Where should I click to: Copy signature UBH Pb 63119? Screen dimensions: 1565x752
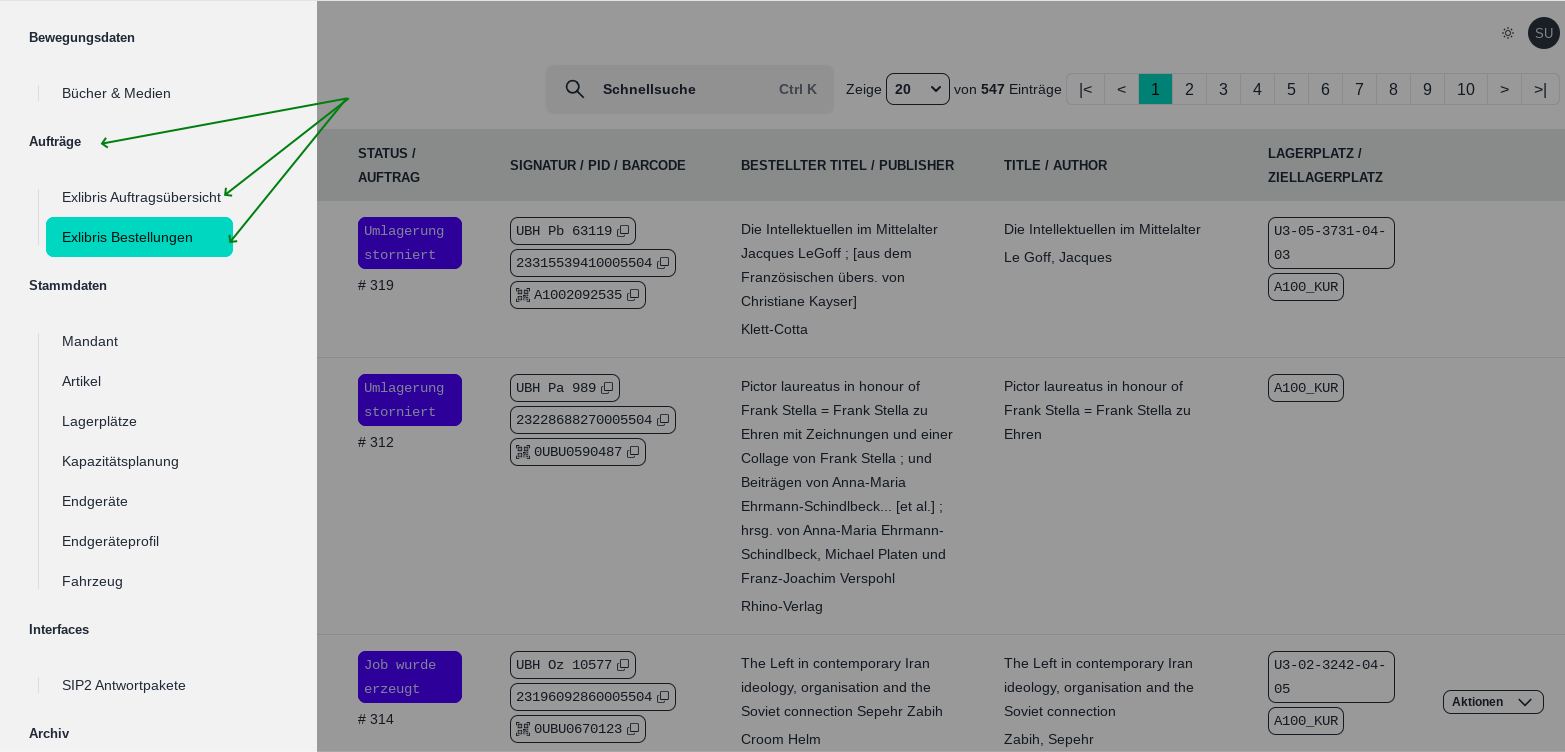(623, 231)
